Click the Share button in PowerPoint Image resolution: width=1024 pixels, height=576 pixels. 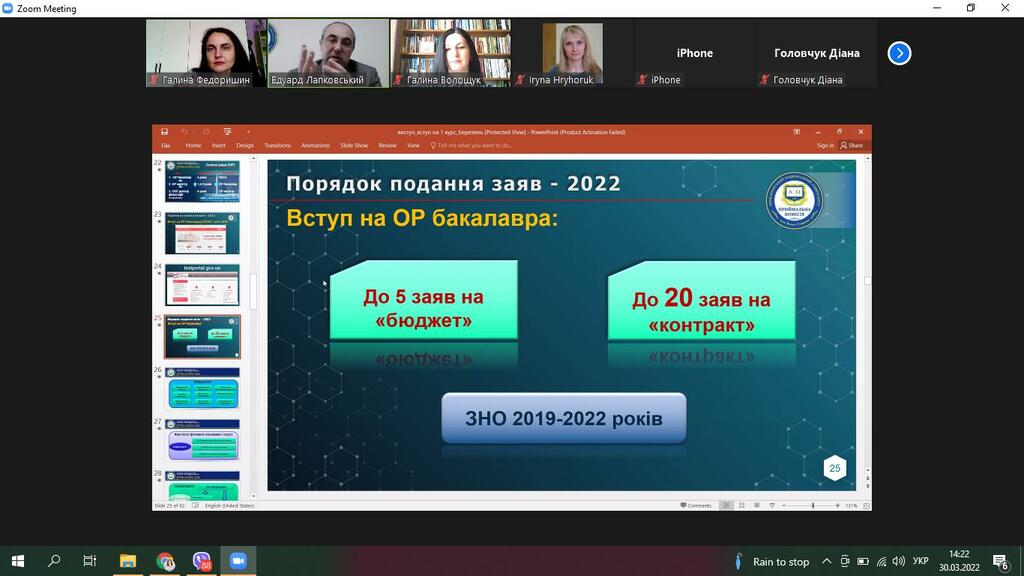[x=852, y=145]
